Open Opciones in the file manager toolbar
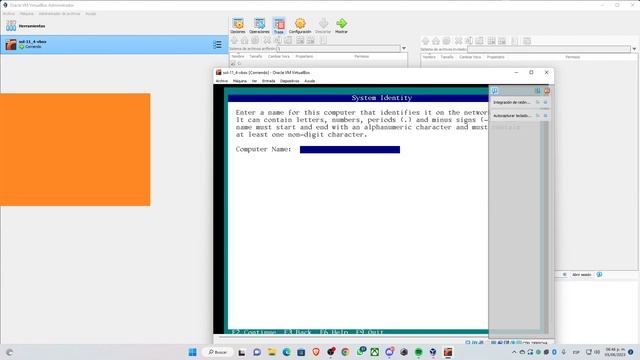Viewport: 640px width, 360px height. [x=238, y=26]
